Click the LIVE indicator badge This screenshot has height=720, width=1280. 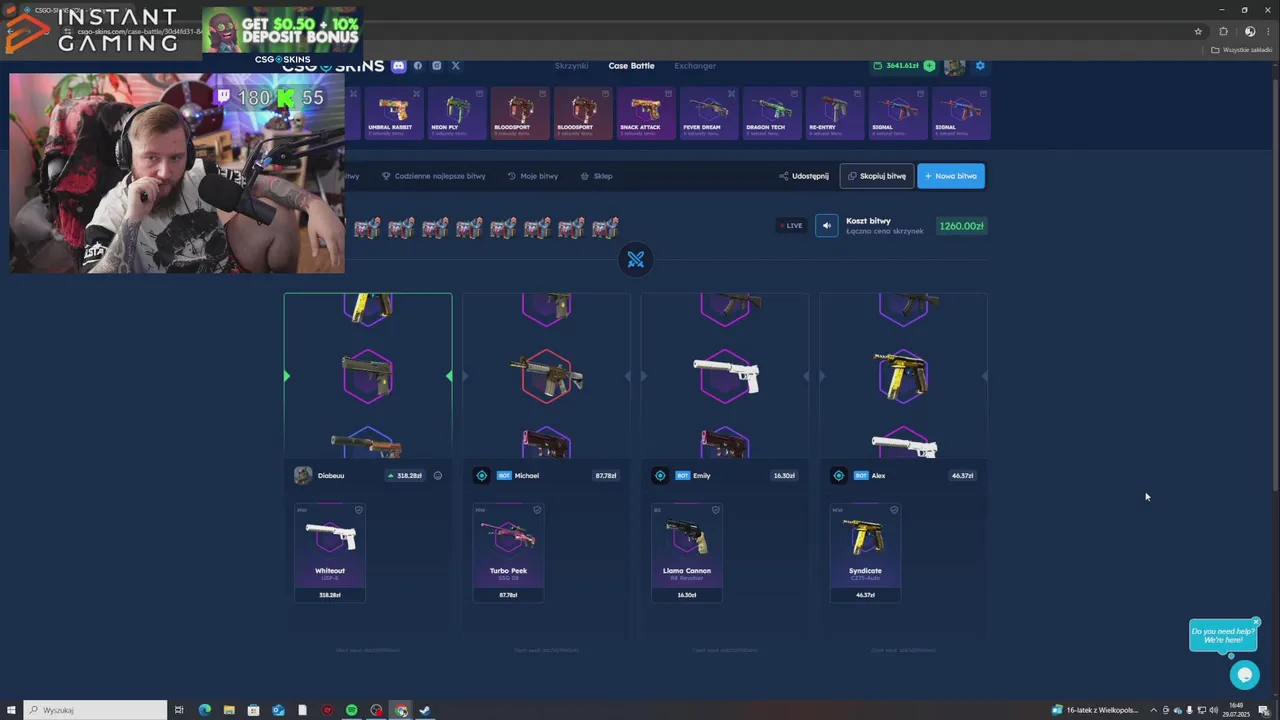click(x=791, y=226)
